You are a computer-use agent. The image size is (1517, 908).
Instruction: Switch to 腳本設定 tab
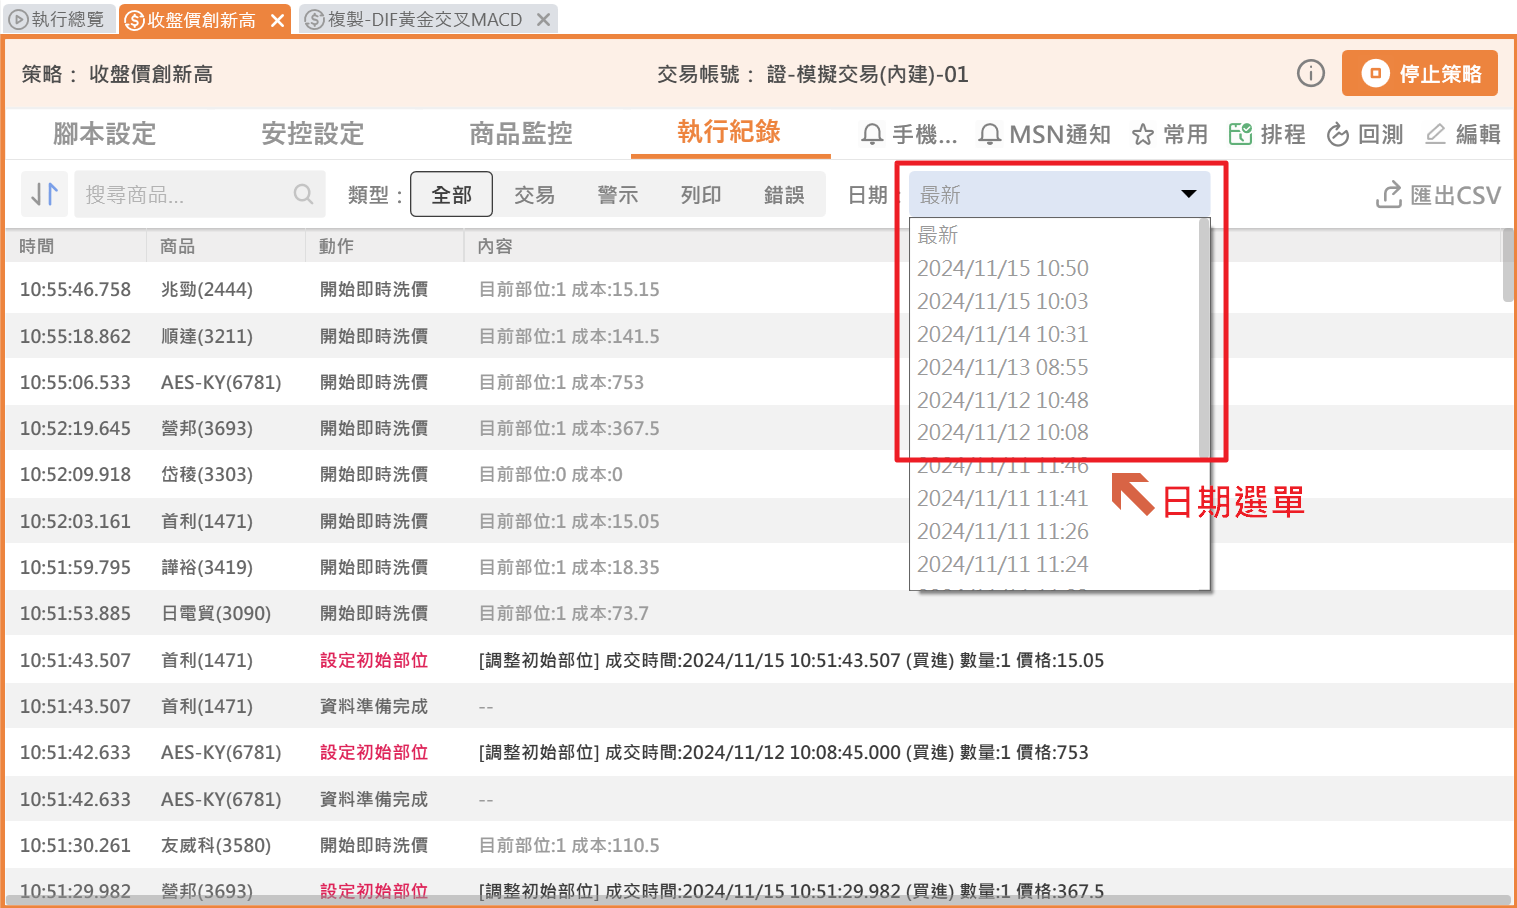pos(104,133)
